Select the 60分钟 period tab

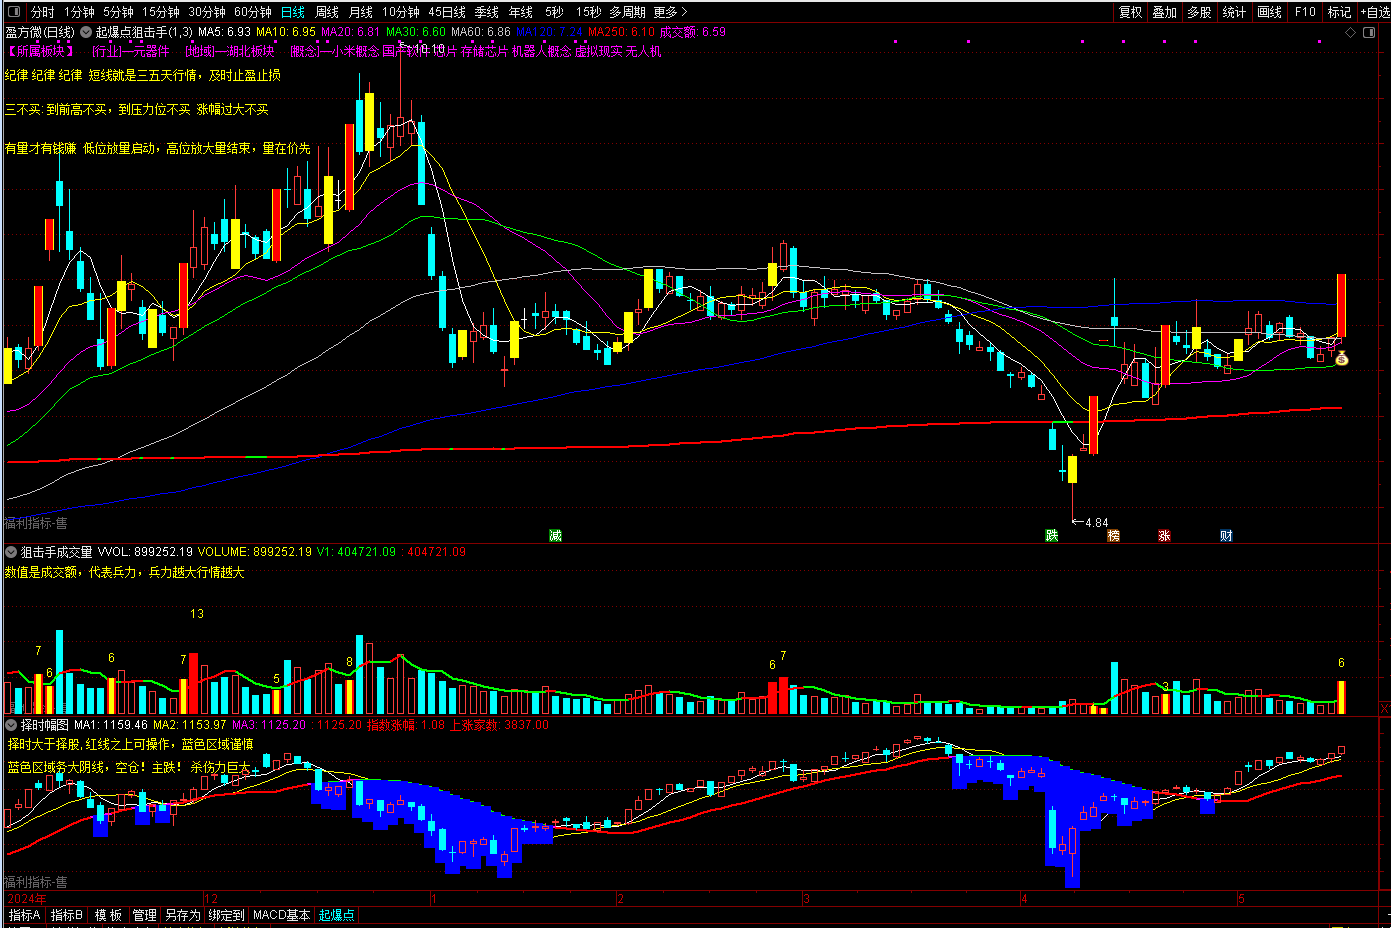[252, 12]
